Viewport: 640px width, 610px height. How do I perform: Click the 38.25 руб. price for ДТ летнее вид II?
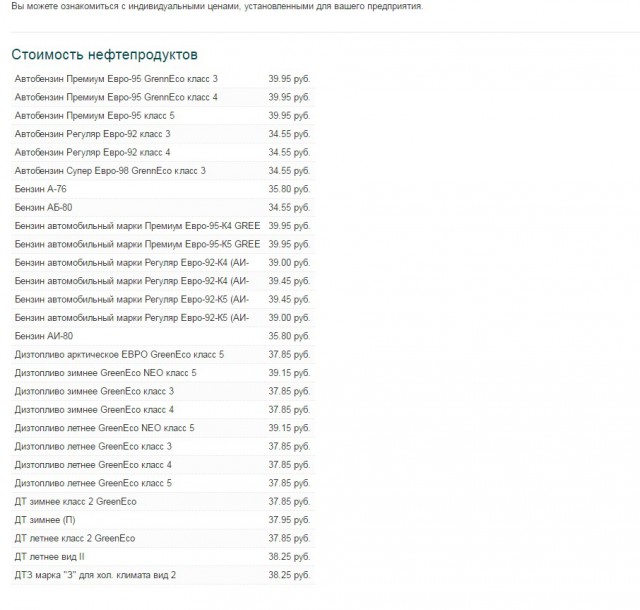click(x=289, y=557)
